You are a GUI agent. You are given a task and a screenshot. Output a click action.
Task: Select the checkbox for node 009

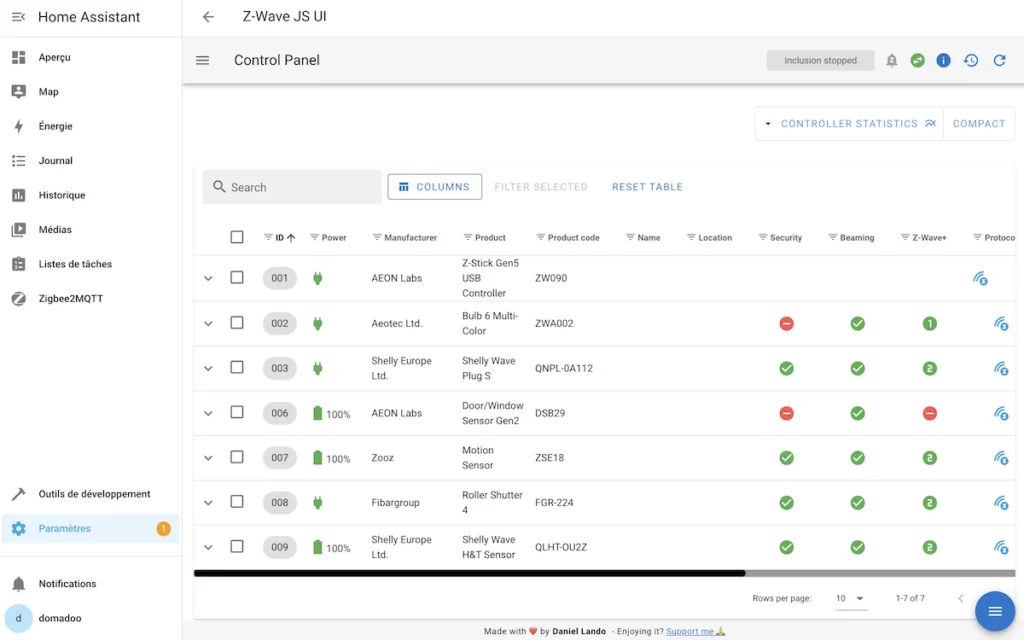click(237, 546)
